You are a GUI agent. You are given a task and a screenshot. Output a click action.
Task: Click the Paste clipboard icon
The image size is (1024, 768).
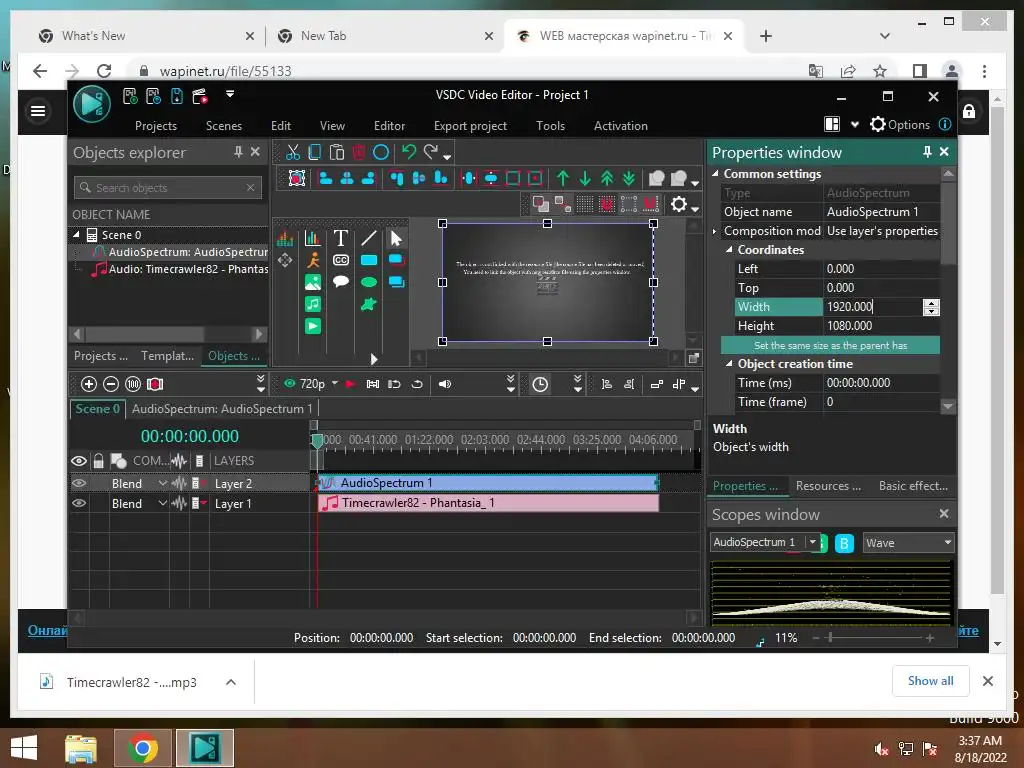pyautogui.click(x=337, y=153)
